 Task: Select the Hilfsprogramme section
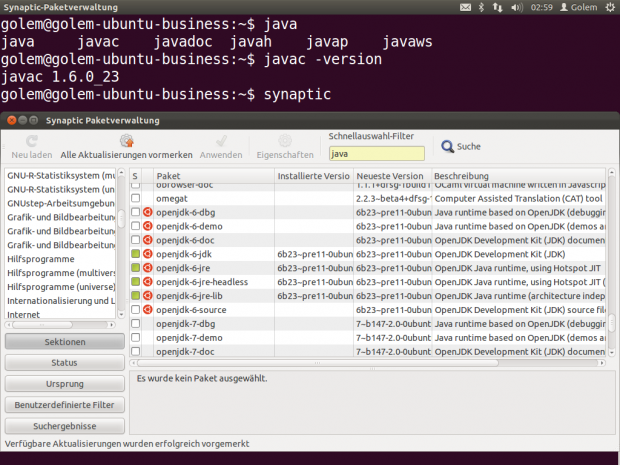tap(41, 259)
